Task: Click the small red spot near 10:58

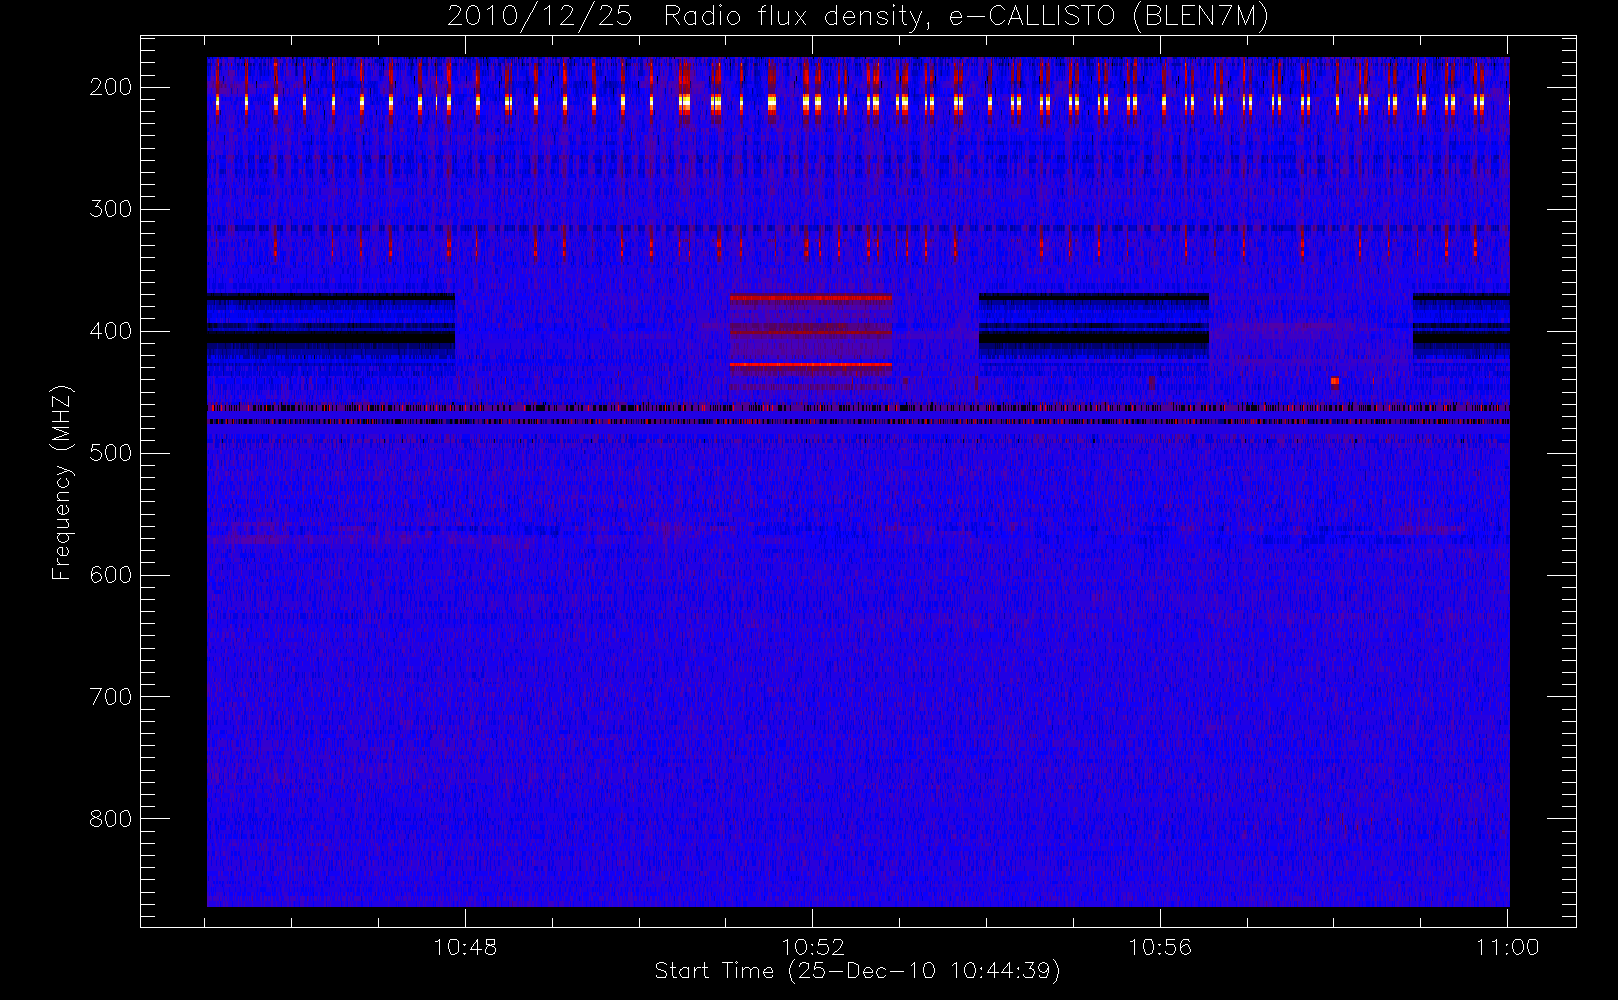Action: [x=1335, y=381]
